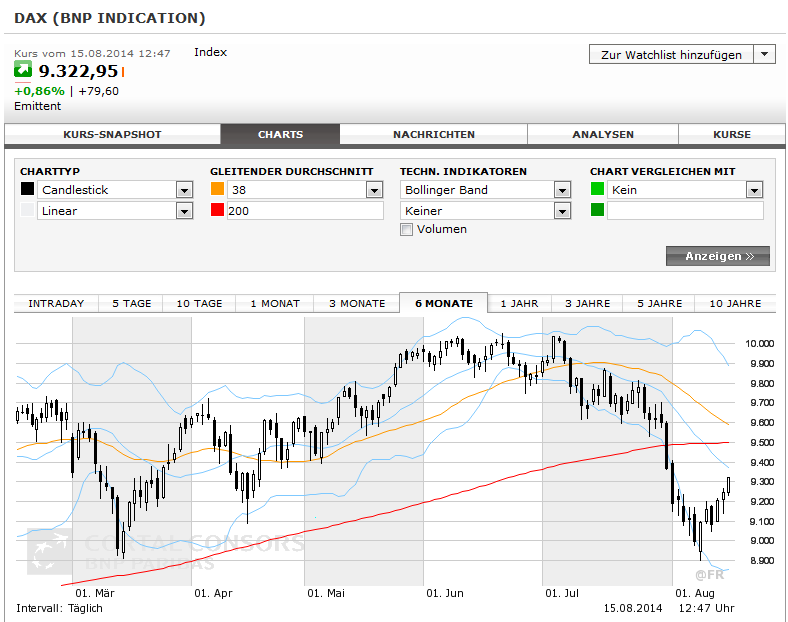Screen dimensions: 788x622
Task: Add DAX to the watchlist
Action: (x=671, y=54)
